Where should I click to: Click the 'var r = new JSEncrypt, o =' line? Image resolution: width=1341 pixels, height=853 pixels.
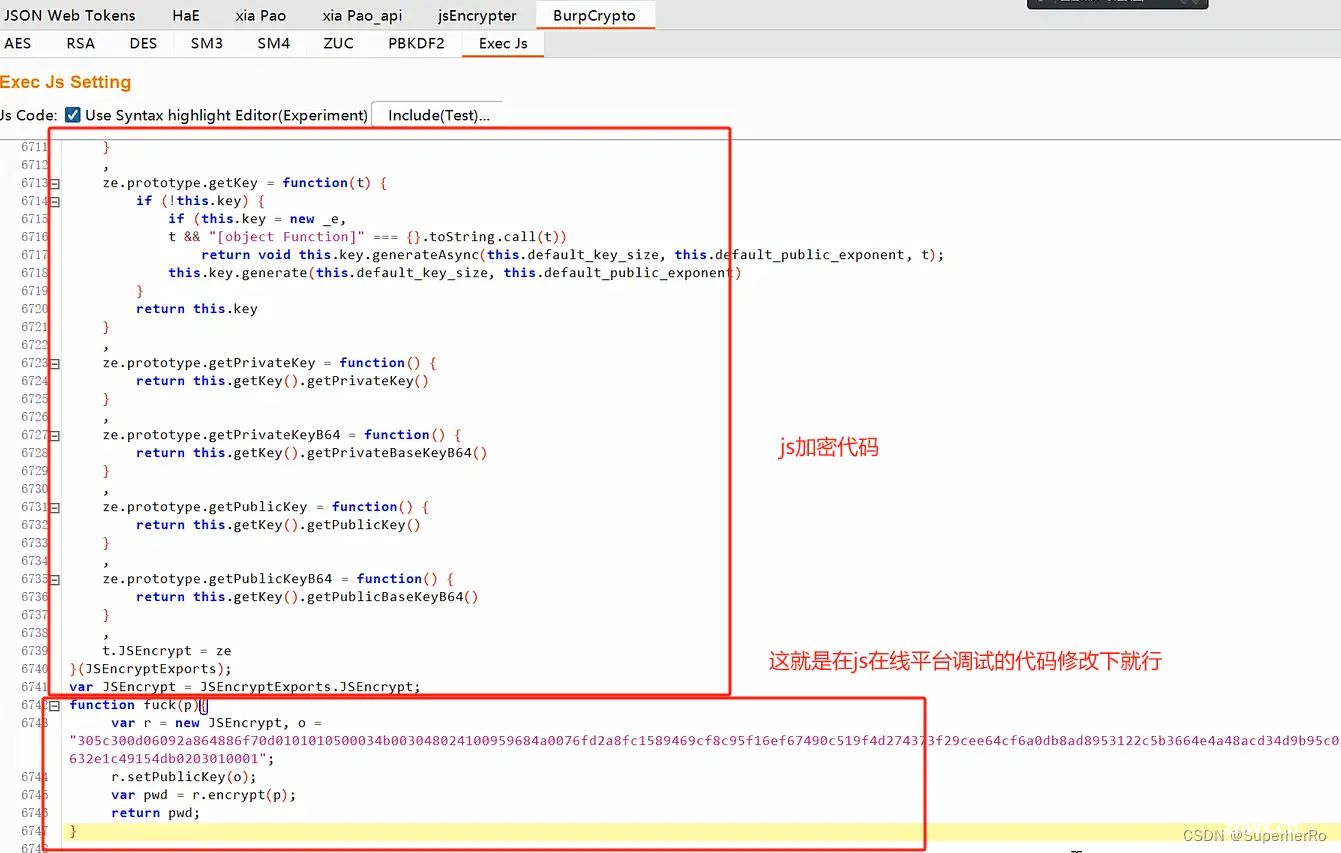[x=216, y=723]
